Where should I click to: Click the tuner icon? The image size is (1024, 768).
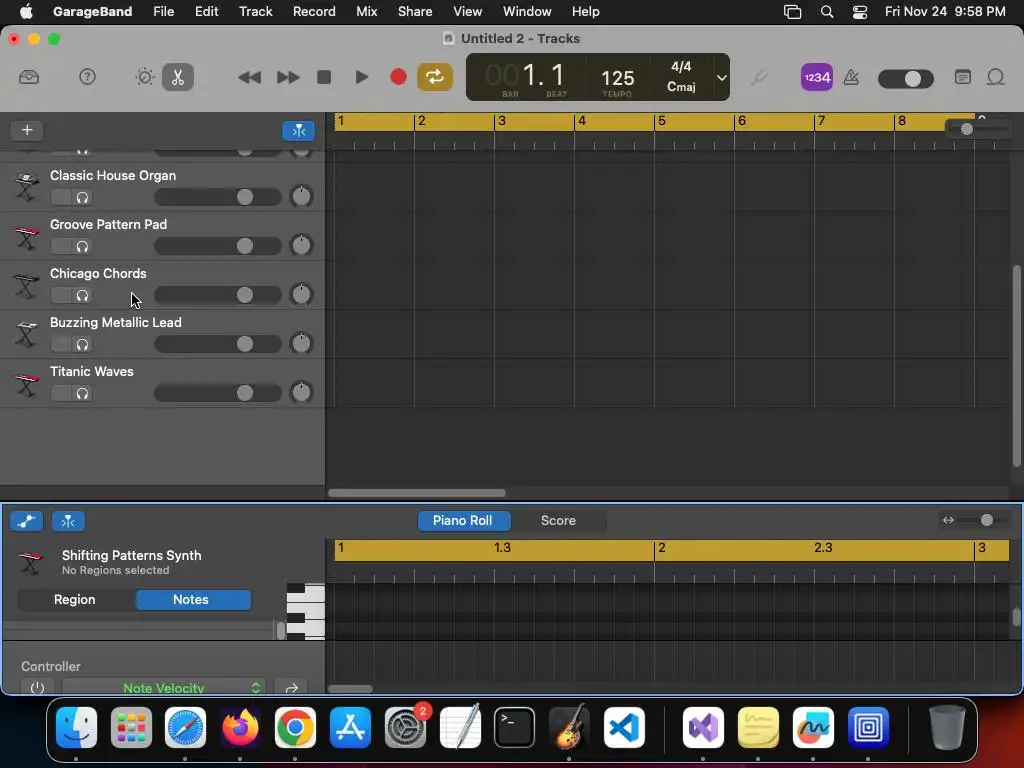[758, 78]
